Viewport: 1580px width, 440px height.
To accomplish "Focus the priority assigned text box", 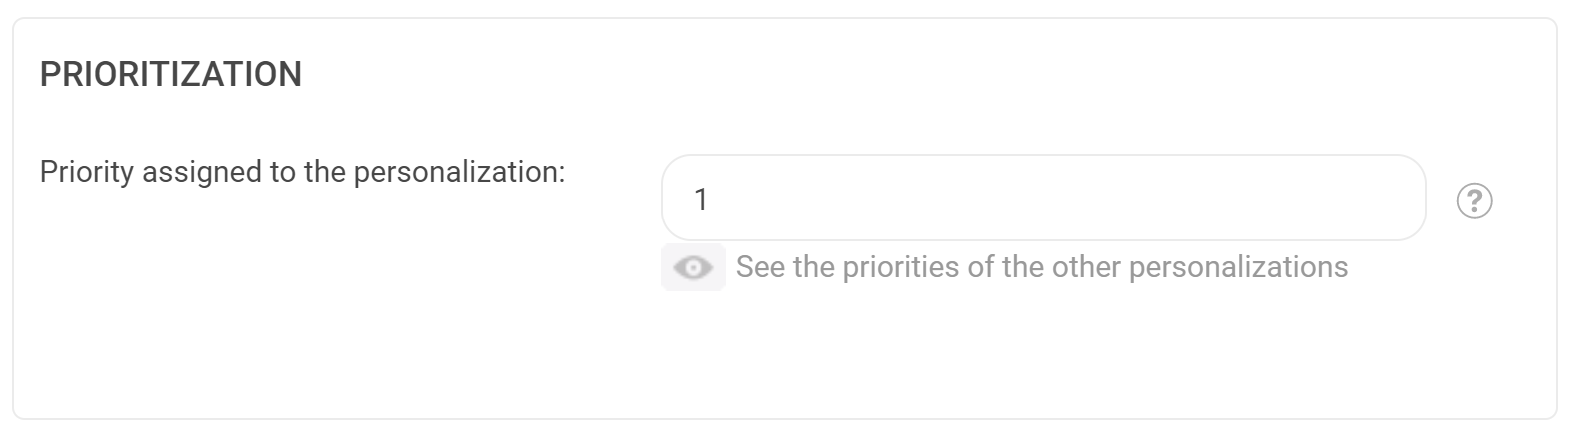I will click(1043, 198).
